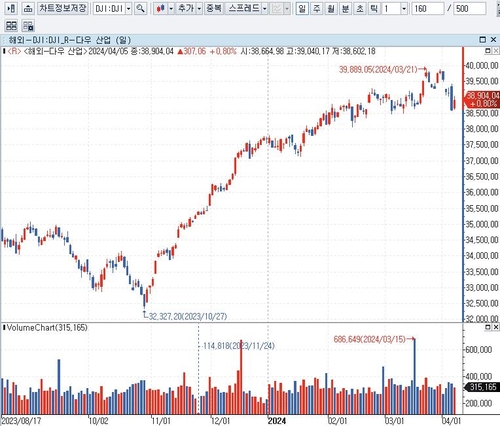Click the 32,327.20(2023/10/27) low price label
Viewport: 500px width, 426px height.
188,316
